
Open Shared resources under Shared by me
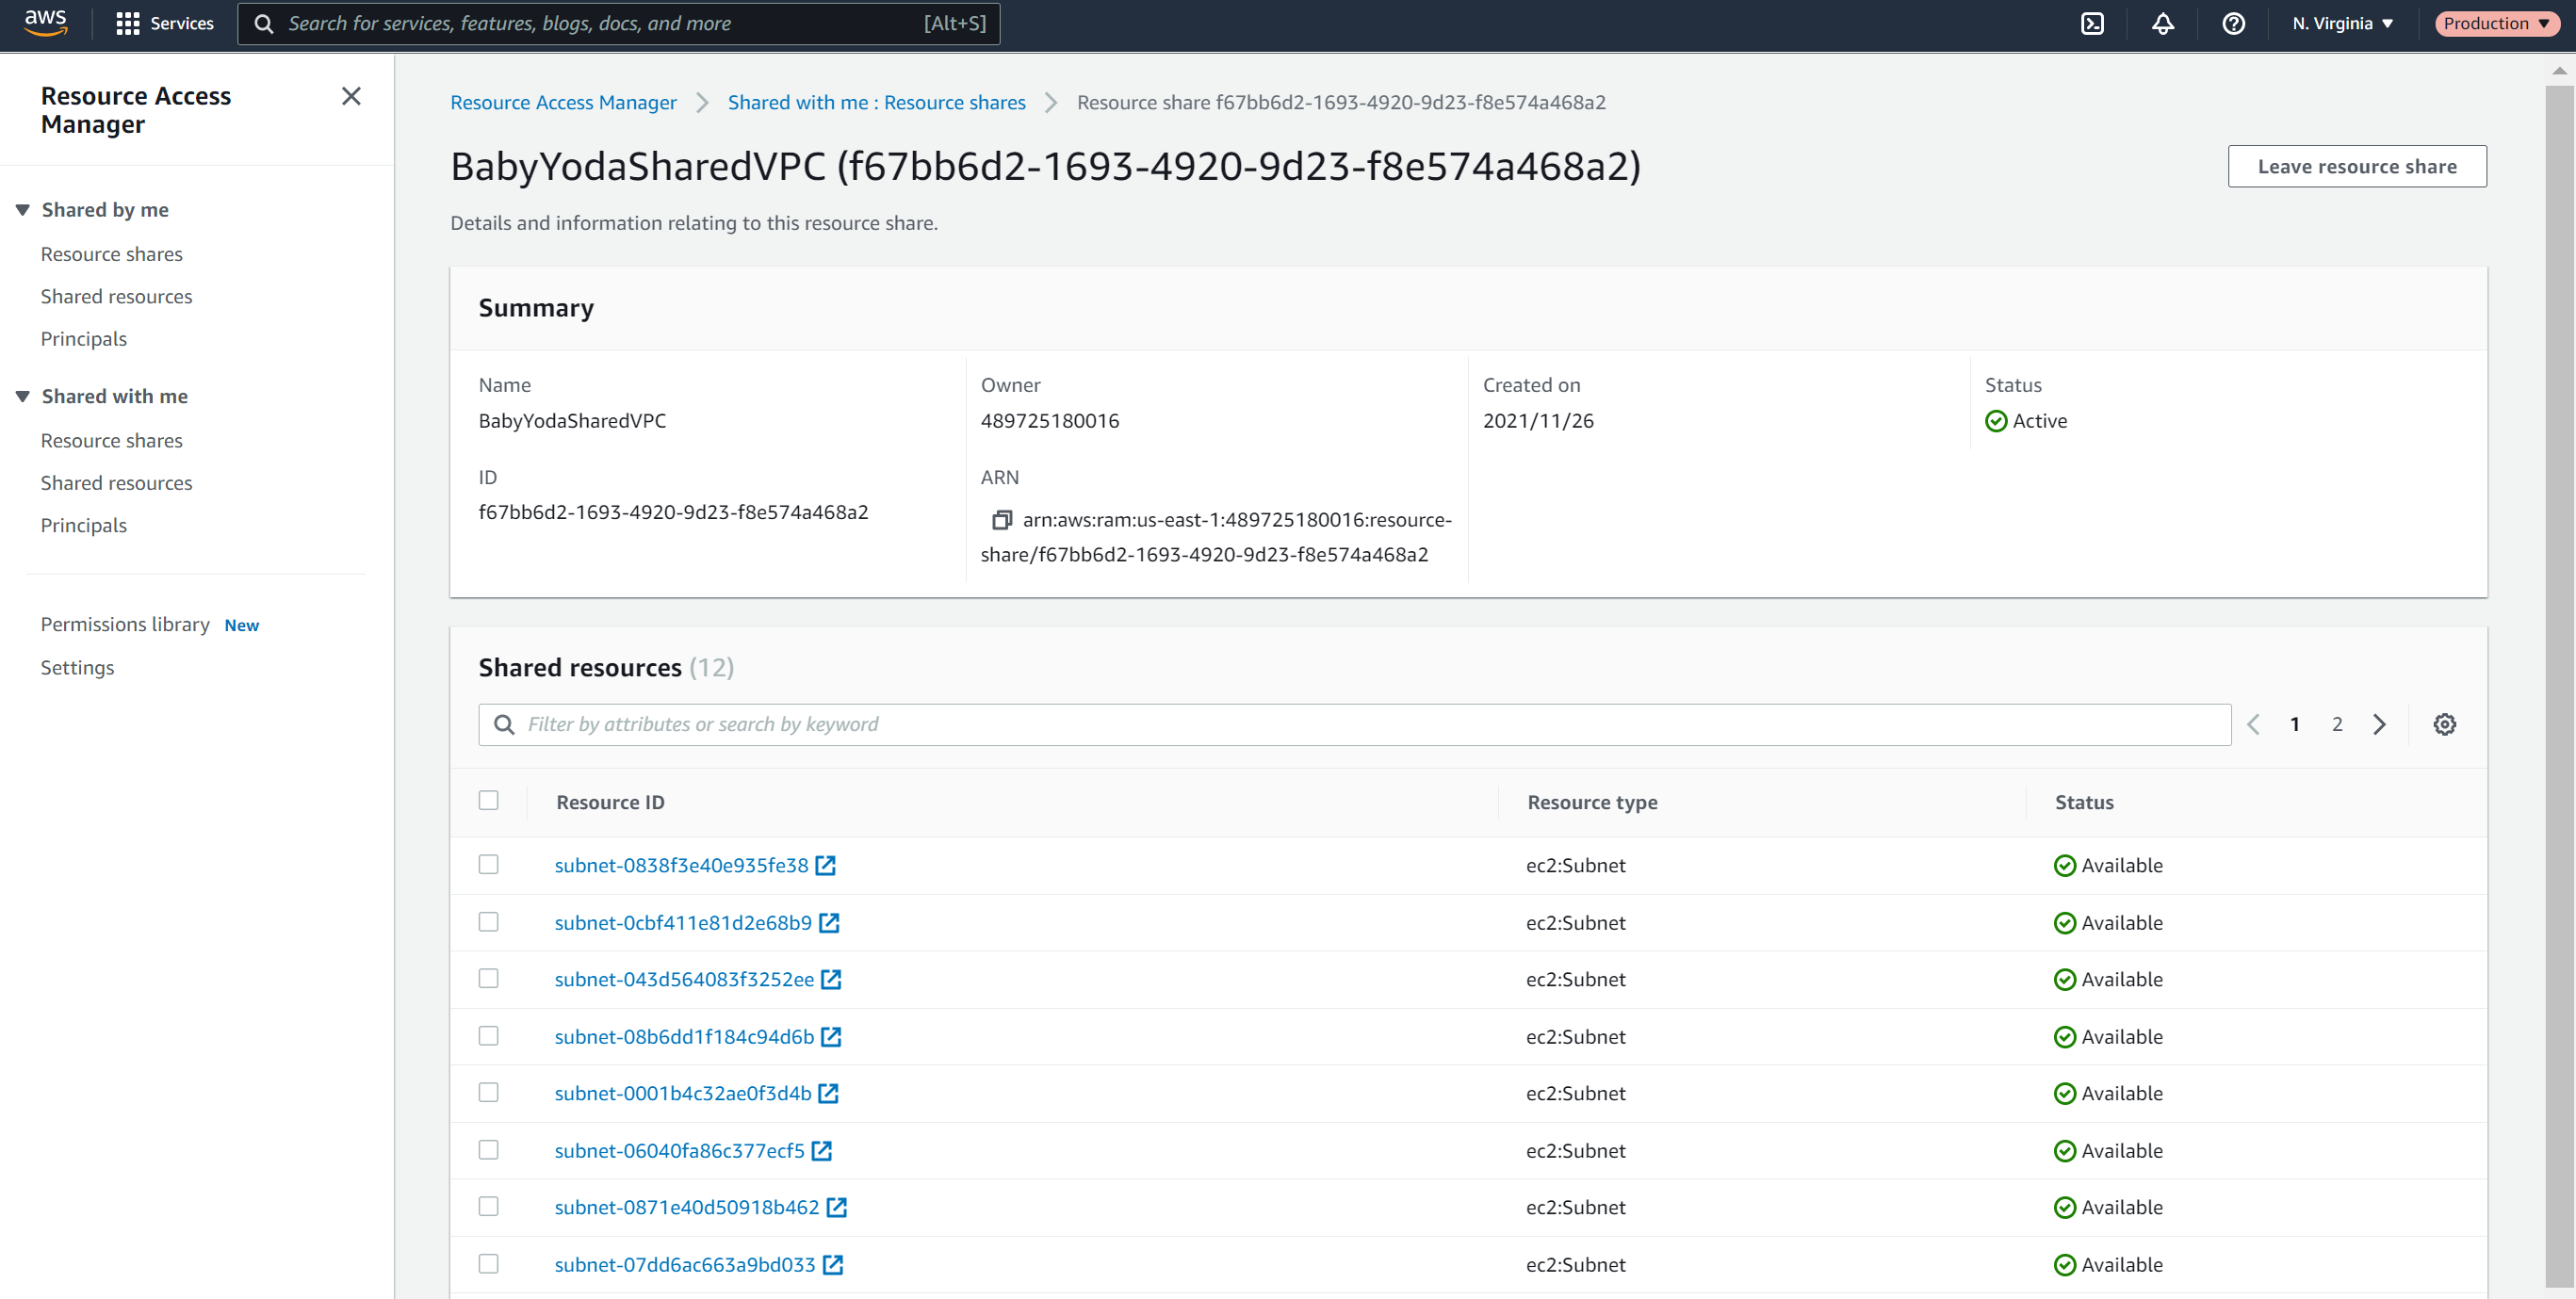click(x=116, y=296)
